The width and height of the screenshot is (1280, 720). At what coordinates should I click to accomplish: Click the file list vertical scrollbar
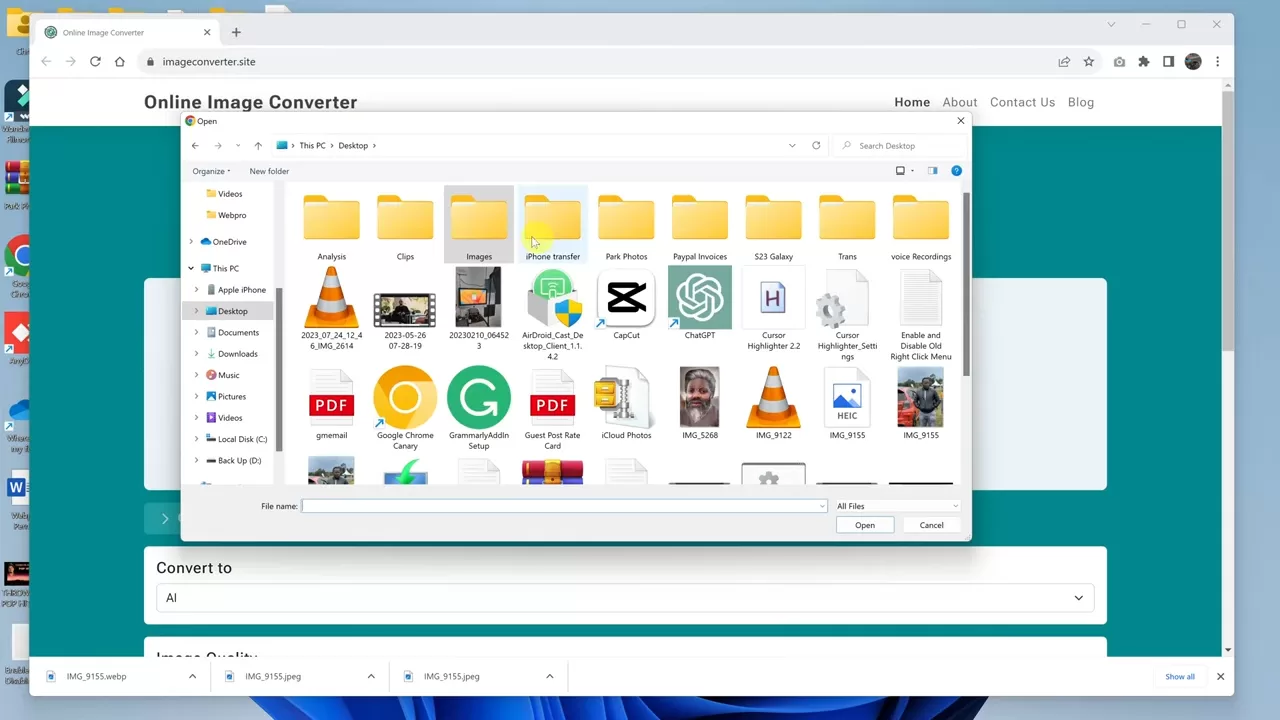point(966,290)
